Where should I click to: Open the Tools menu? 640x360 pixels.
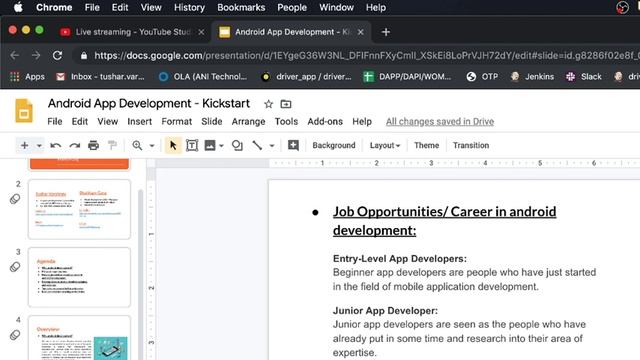(286, 122)
